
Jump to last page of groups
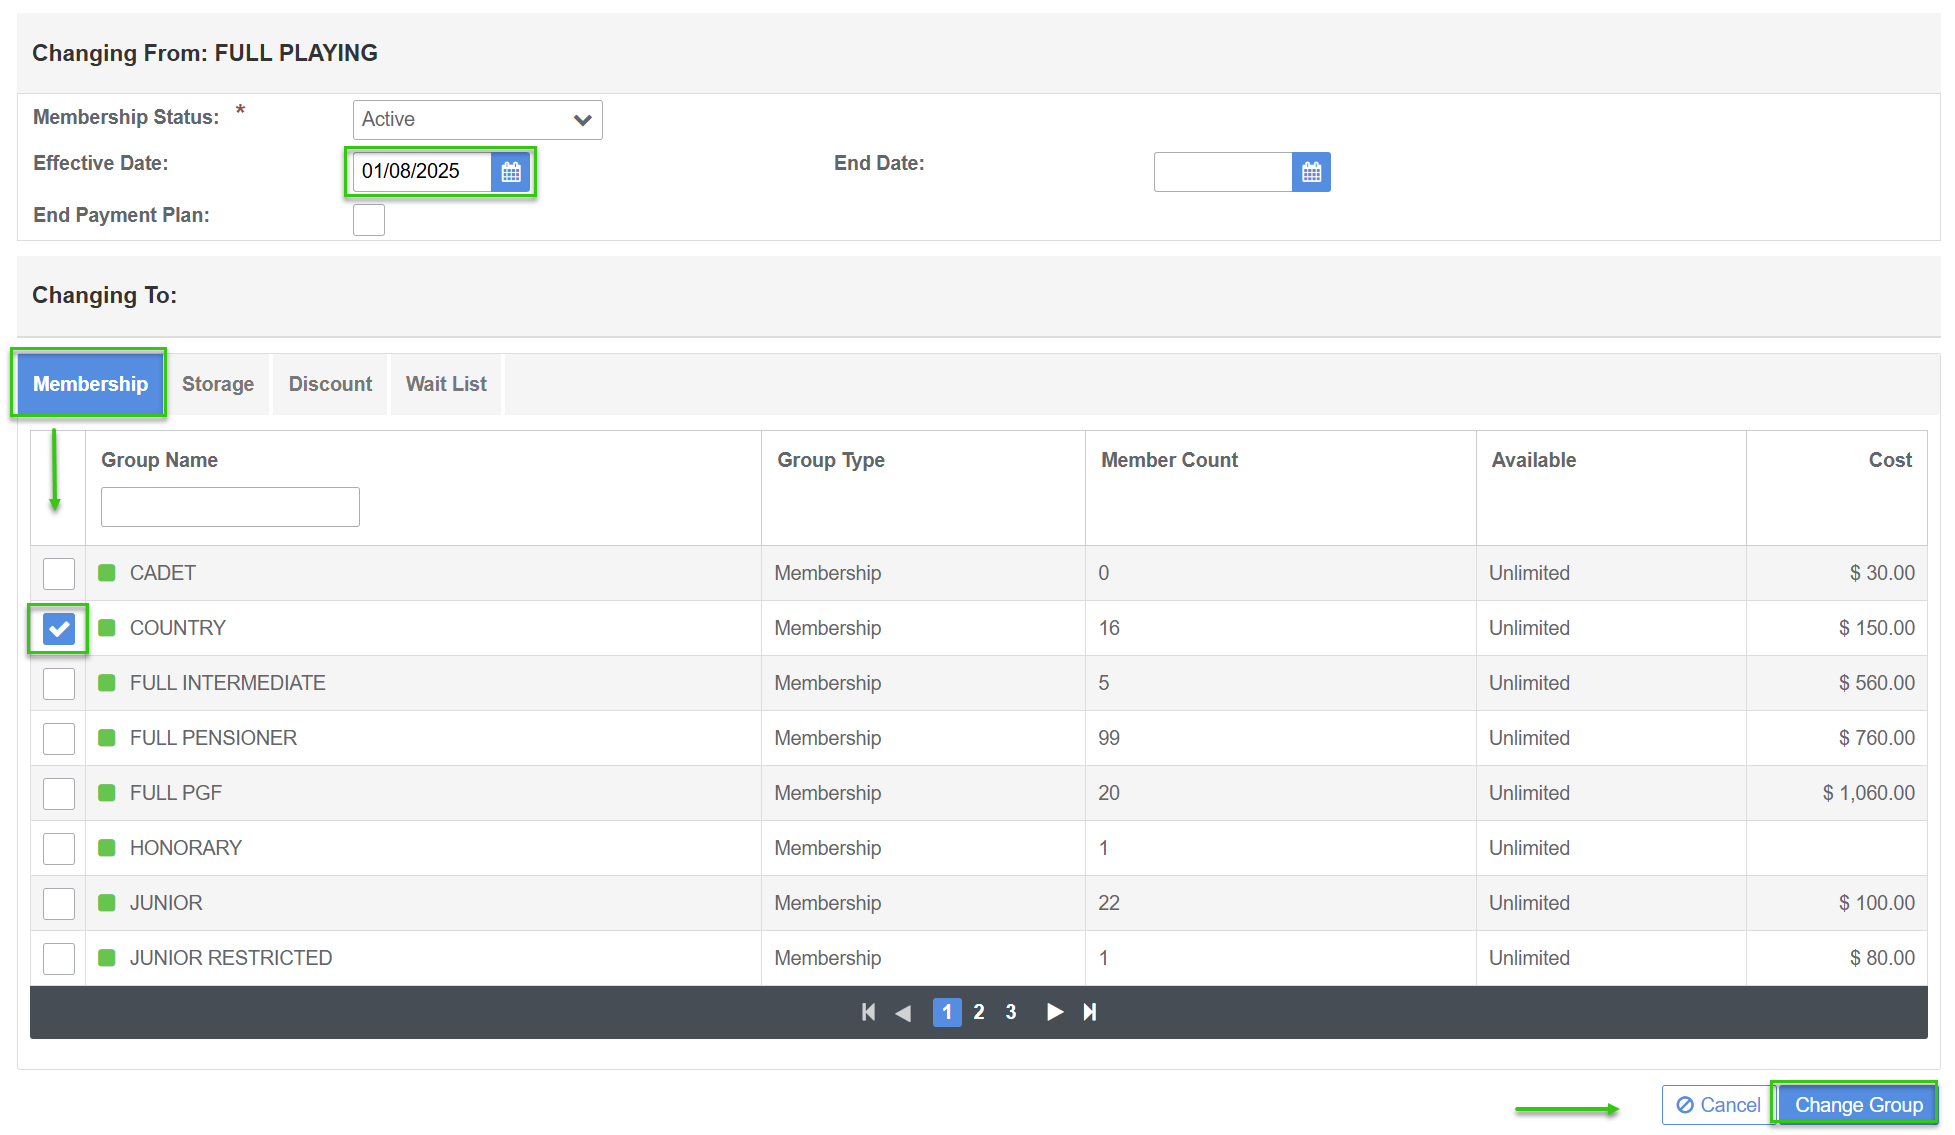(1090, 1012)
